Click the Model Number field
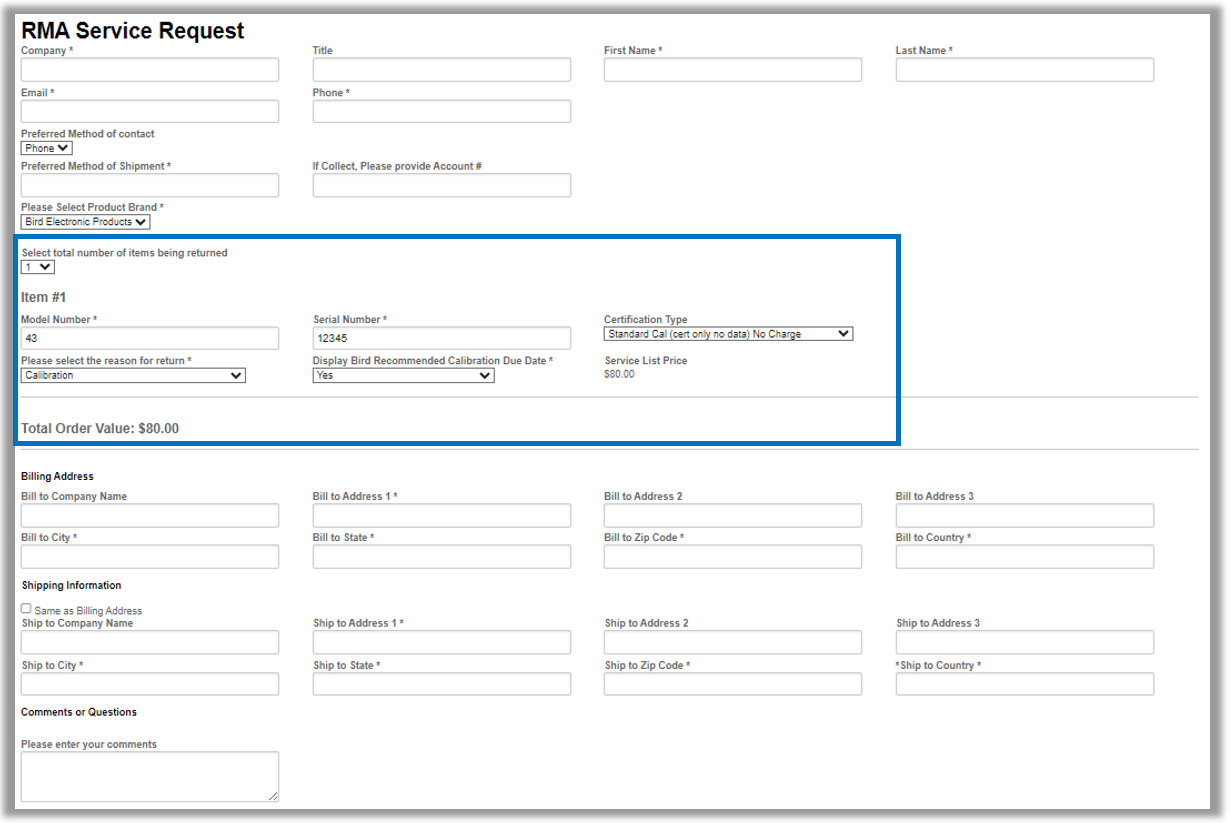Screen dimensions: 1231x823 click(150, 338)
